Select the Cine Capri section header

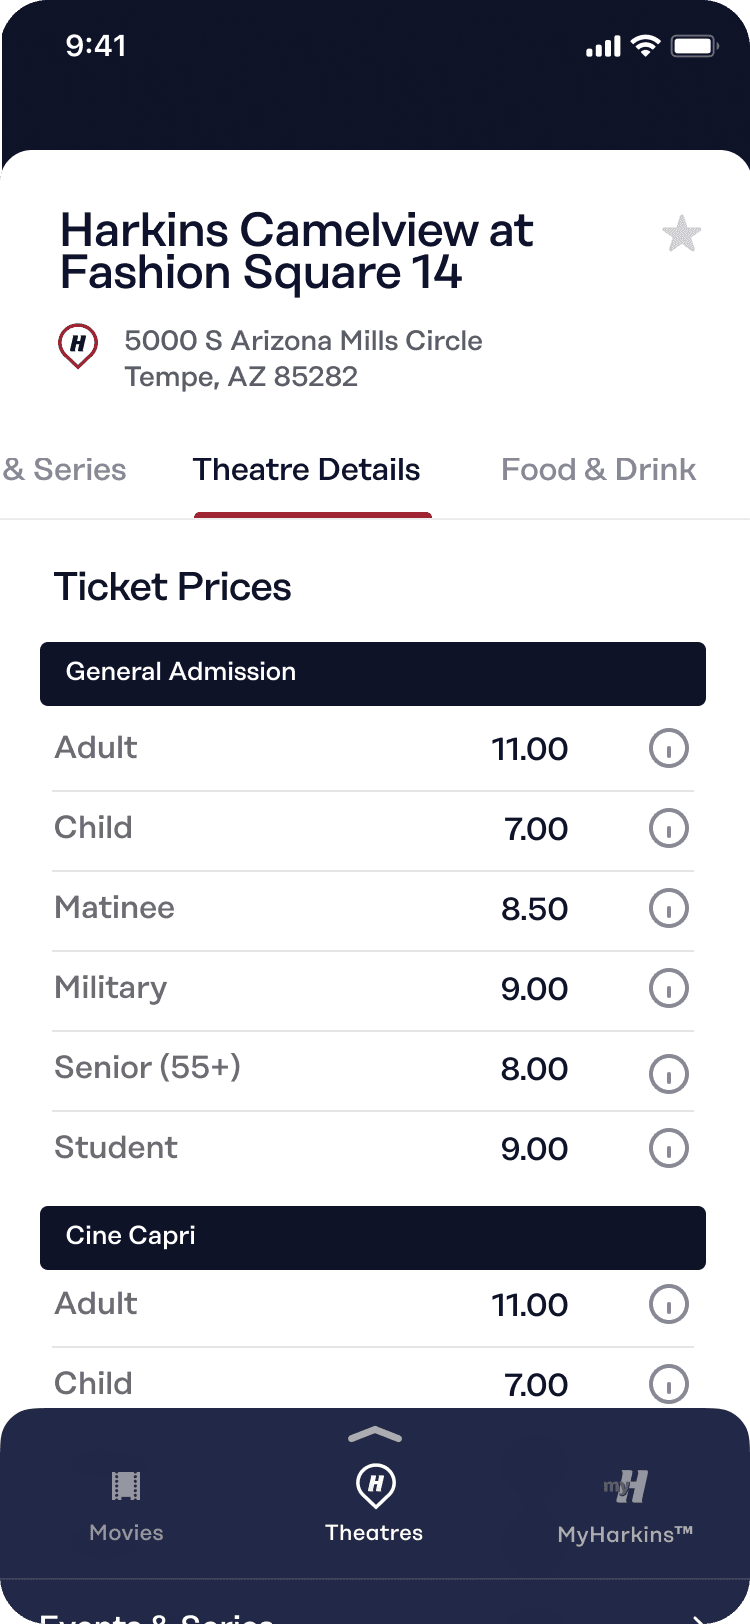point(373,1237)
